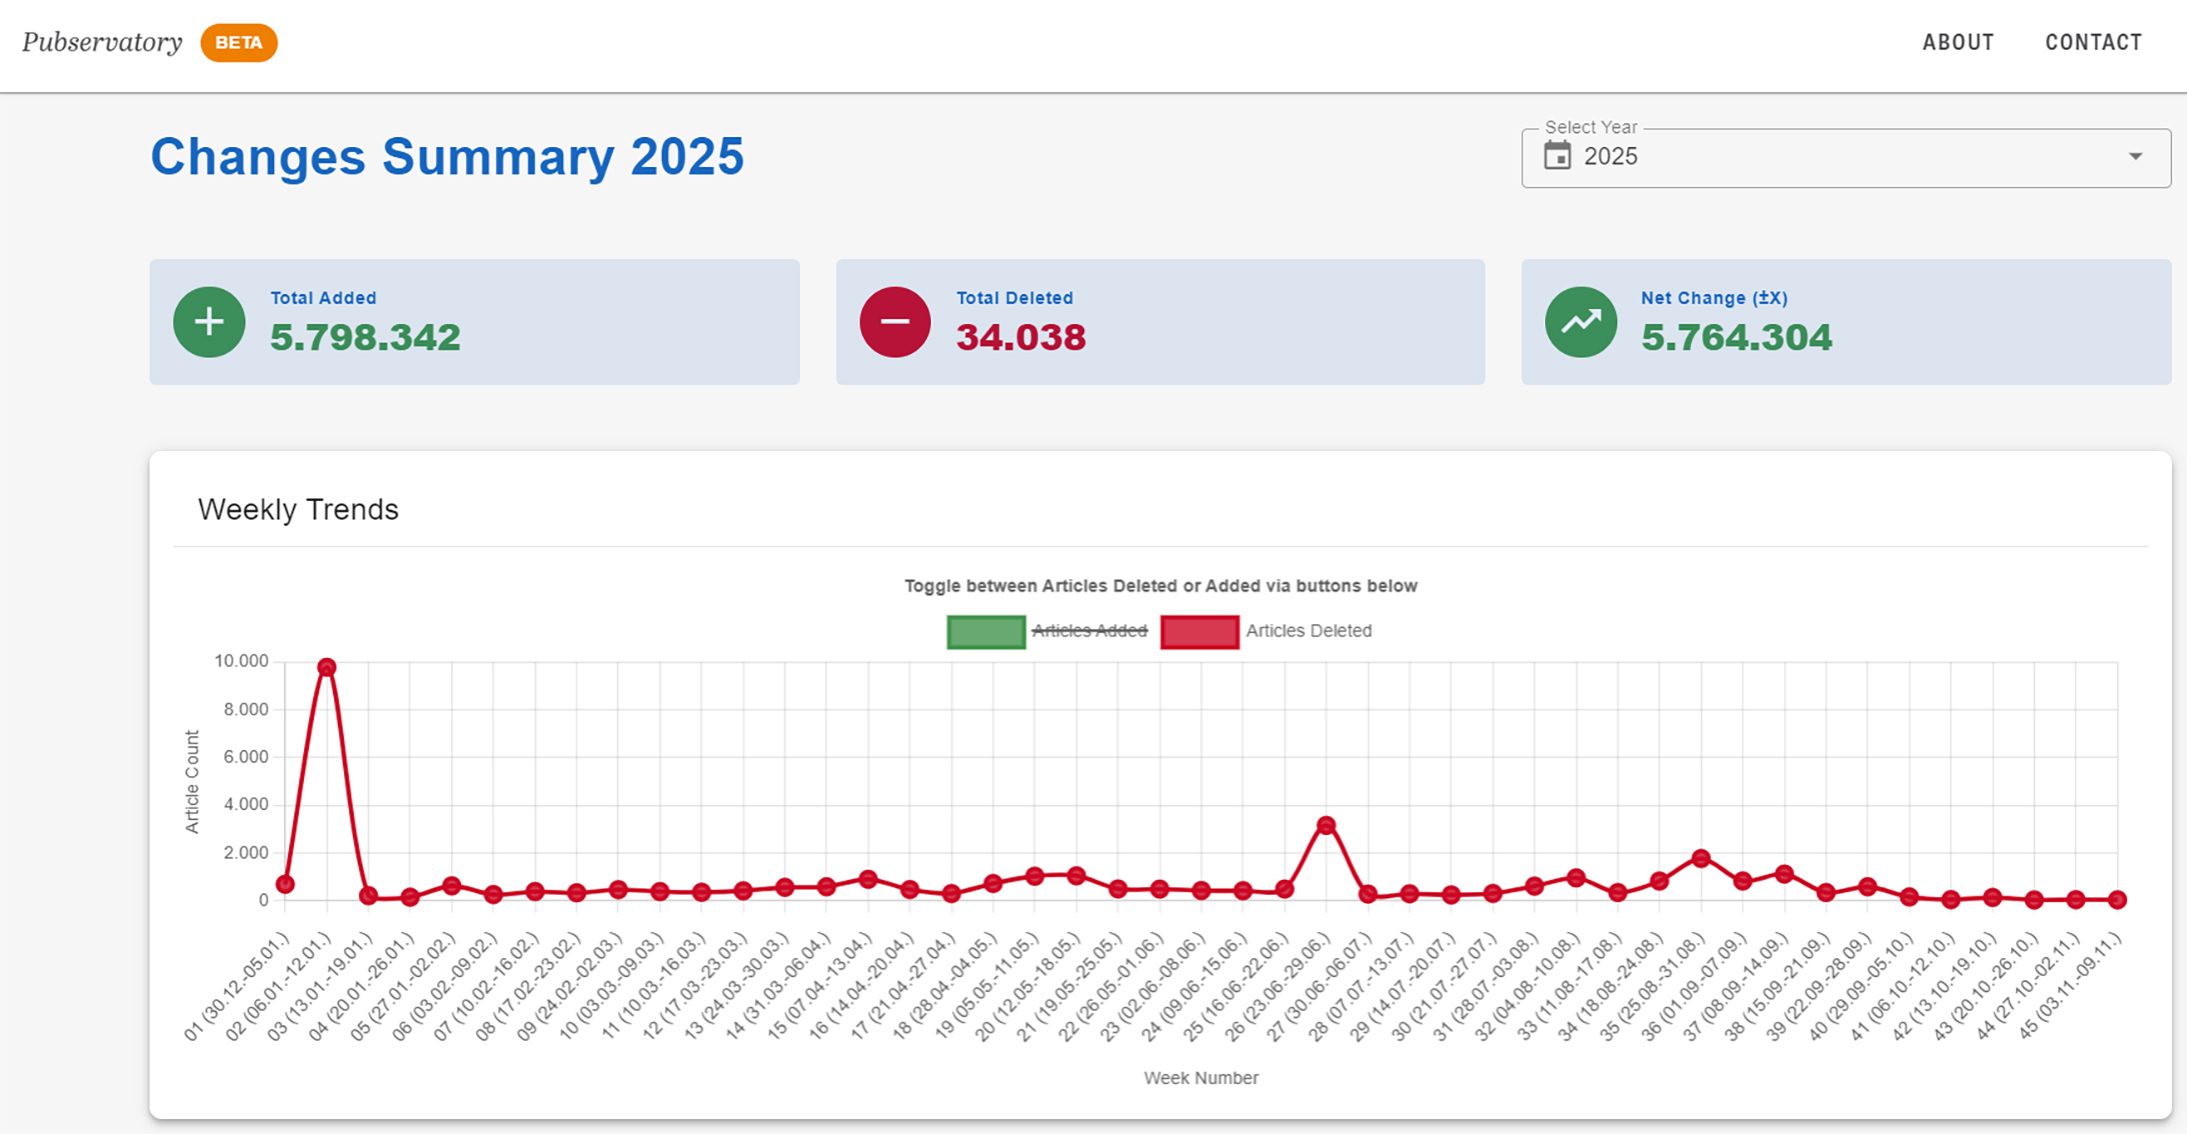Viewport: 2187px width, 1134px height.
Task: Open the CONTACT page
Action: pos(2093,42)
